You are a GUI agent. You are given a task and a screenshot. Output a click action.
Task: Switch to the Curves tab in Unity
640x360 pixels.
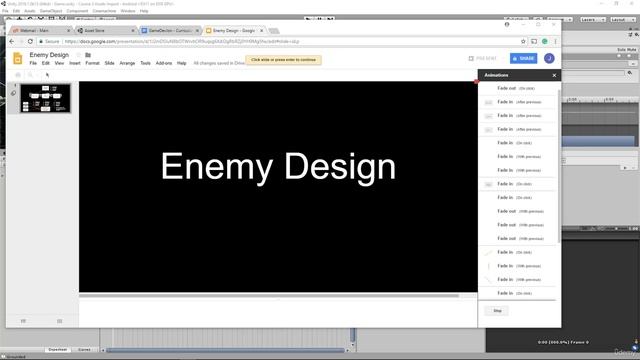pos(84,349)
